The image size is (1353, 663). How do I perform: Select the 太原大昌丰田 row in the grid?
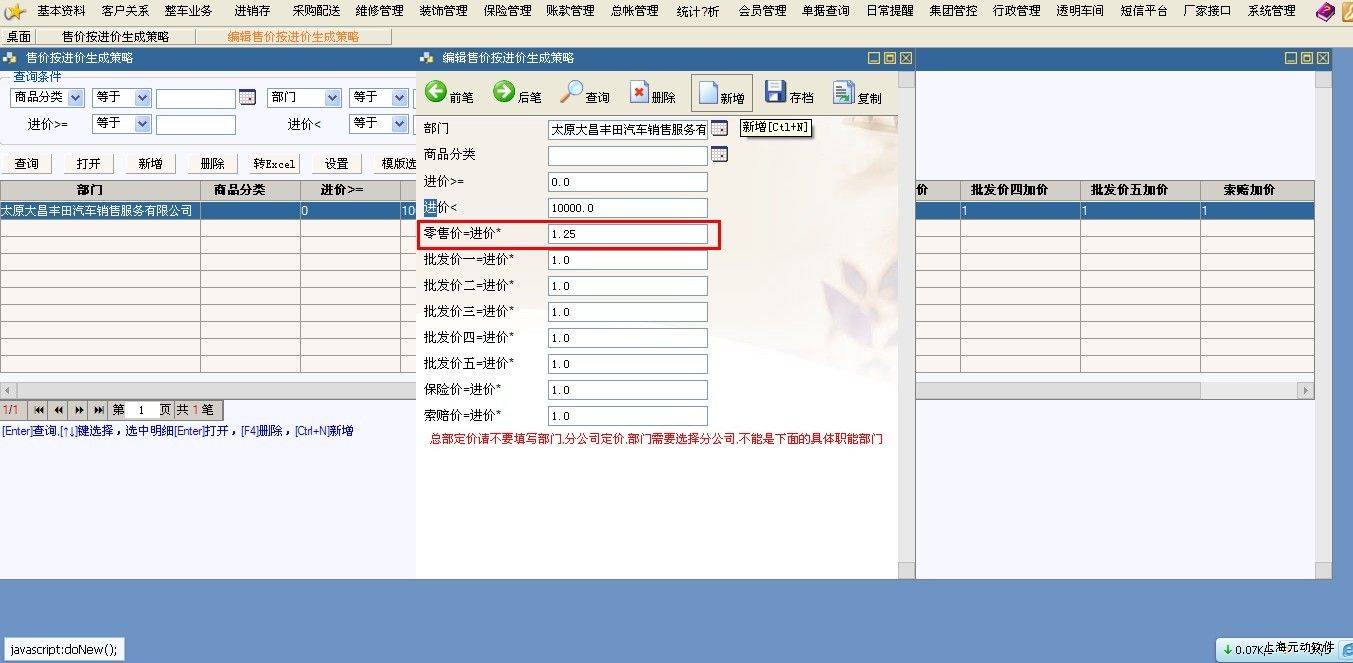pyautogui.click(x=98, y=211)
